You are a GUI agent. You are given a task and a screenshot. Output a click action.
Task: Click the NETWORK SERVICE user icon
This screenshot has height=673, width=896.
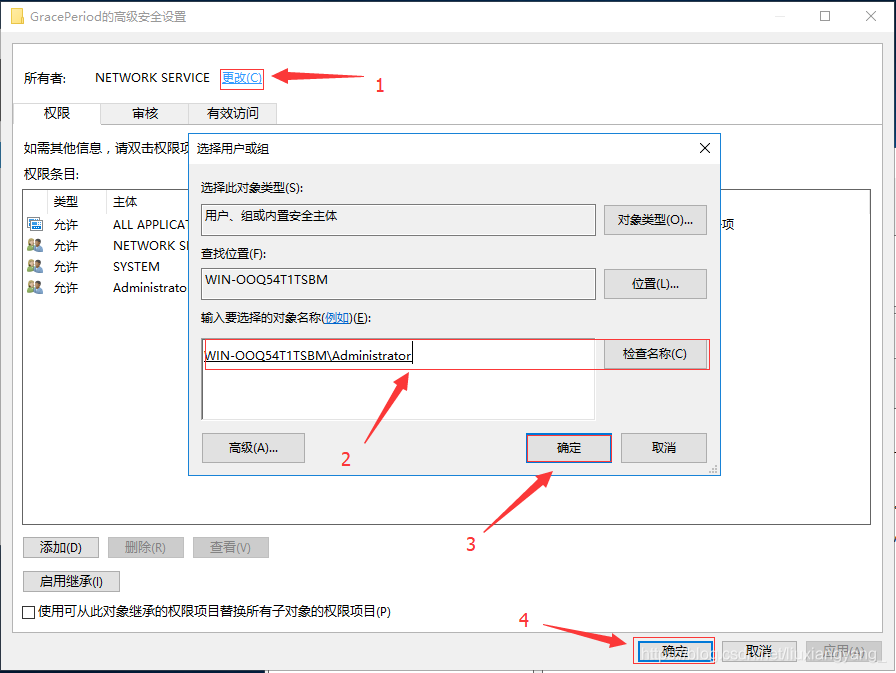[35, 245]
